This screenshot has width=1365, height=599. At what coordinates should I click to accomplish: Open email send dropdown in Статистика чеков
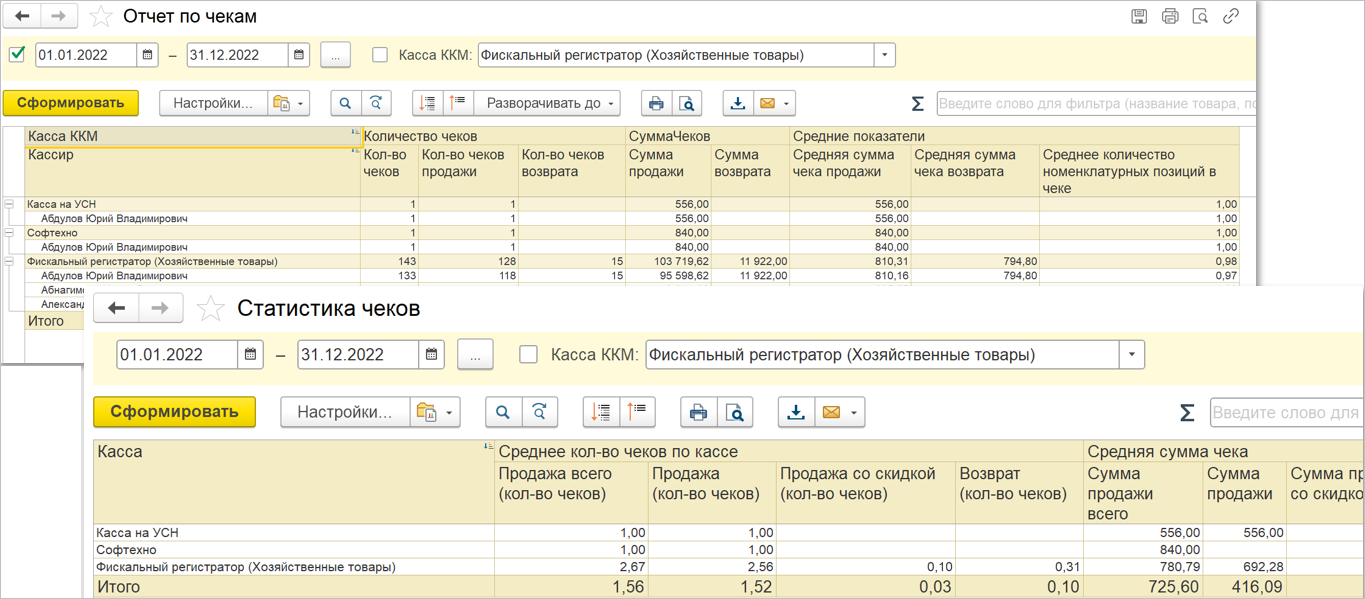pos(853,412)
